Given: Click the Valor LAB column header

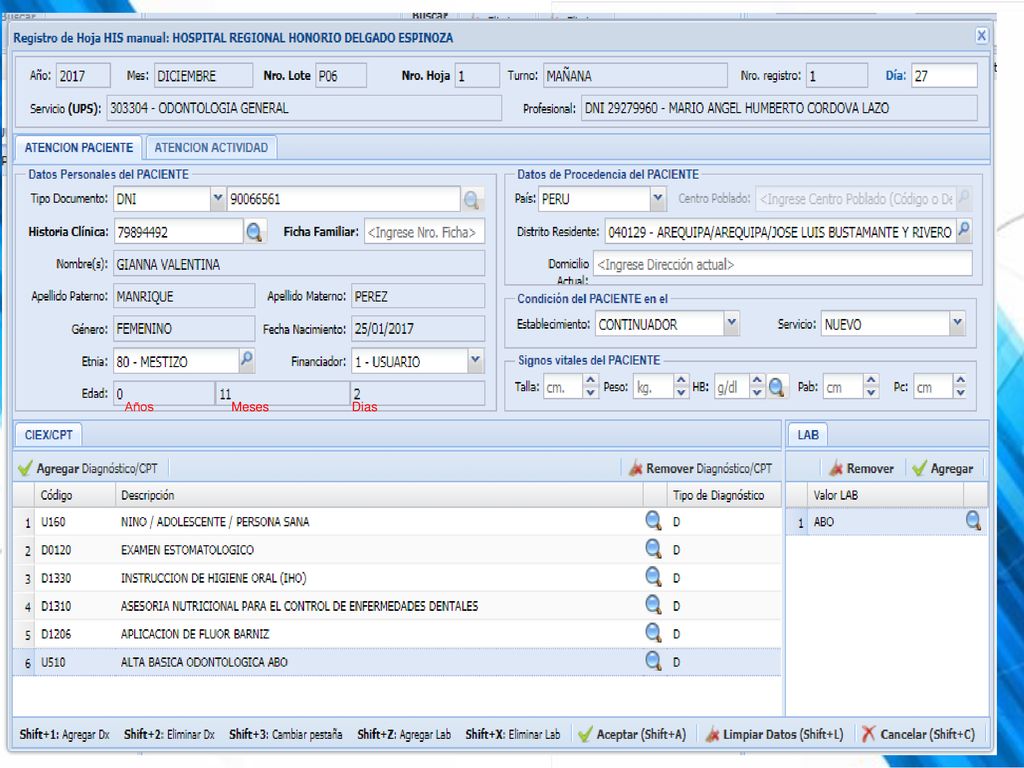Looking at the screenshot, I should tap(886, 495).
